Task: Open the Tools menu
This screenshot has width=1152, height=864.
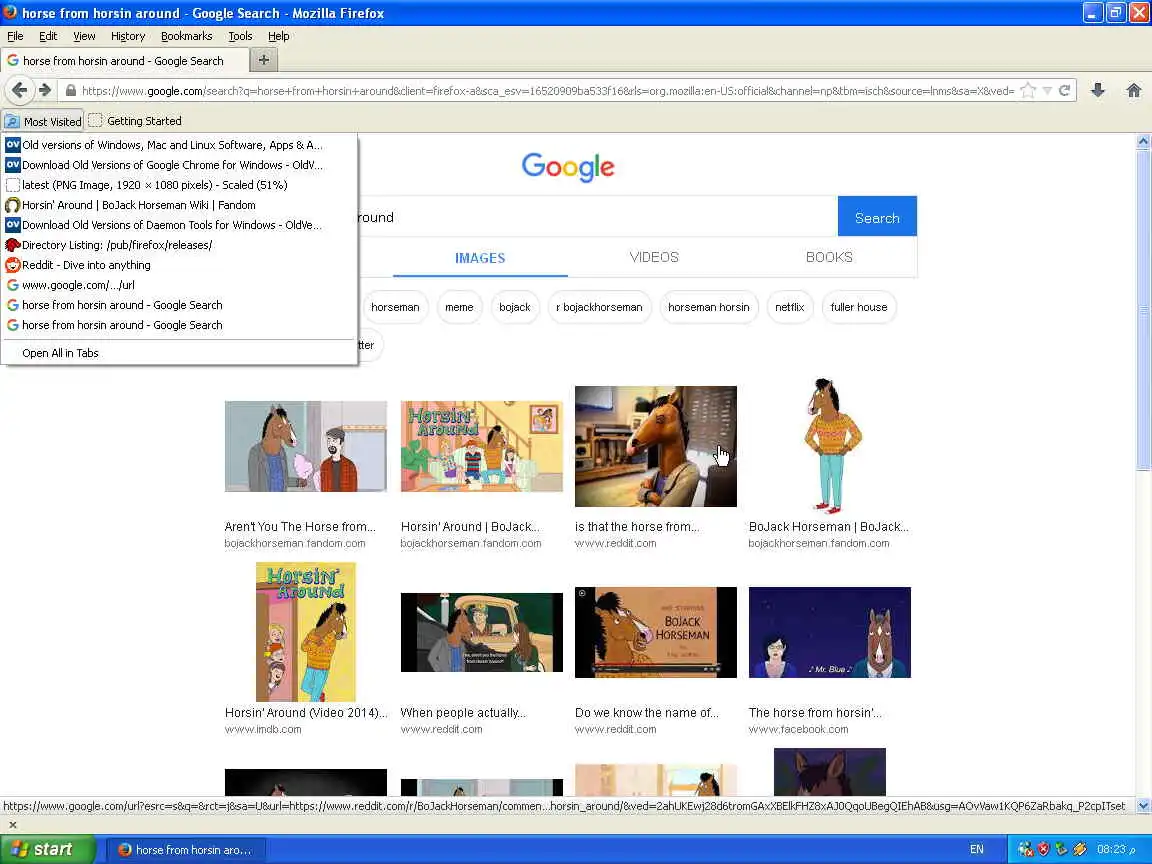Action: (x=240, y=36)
